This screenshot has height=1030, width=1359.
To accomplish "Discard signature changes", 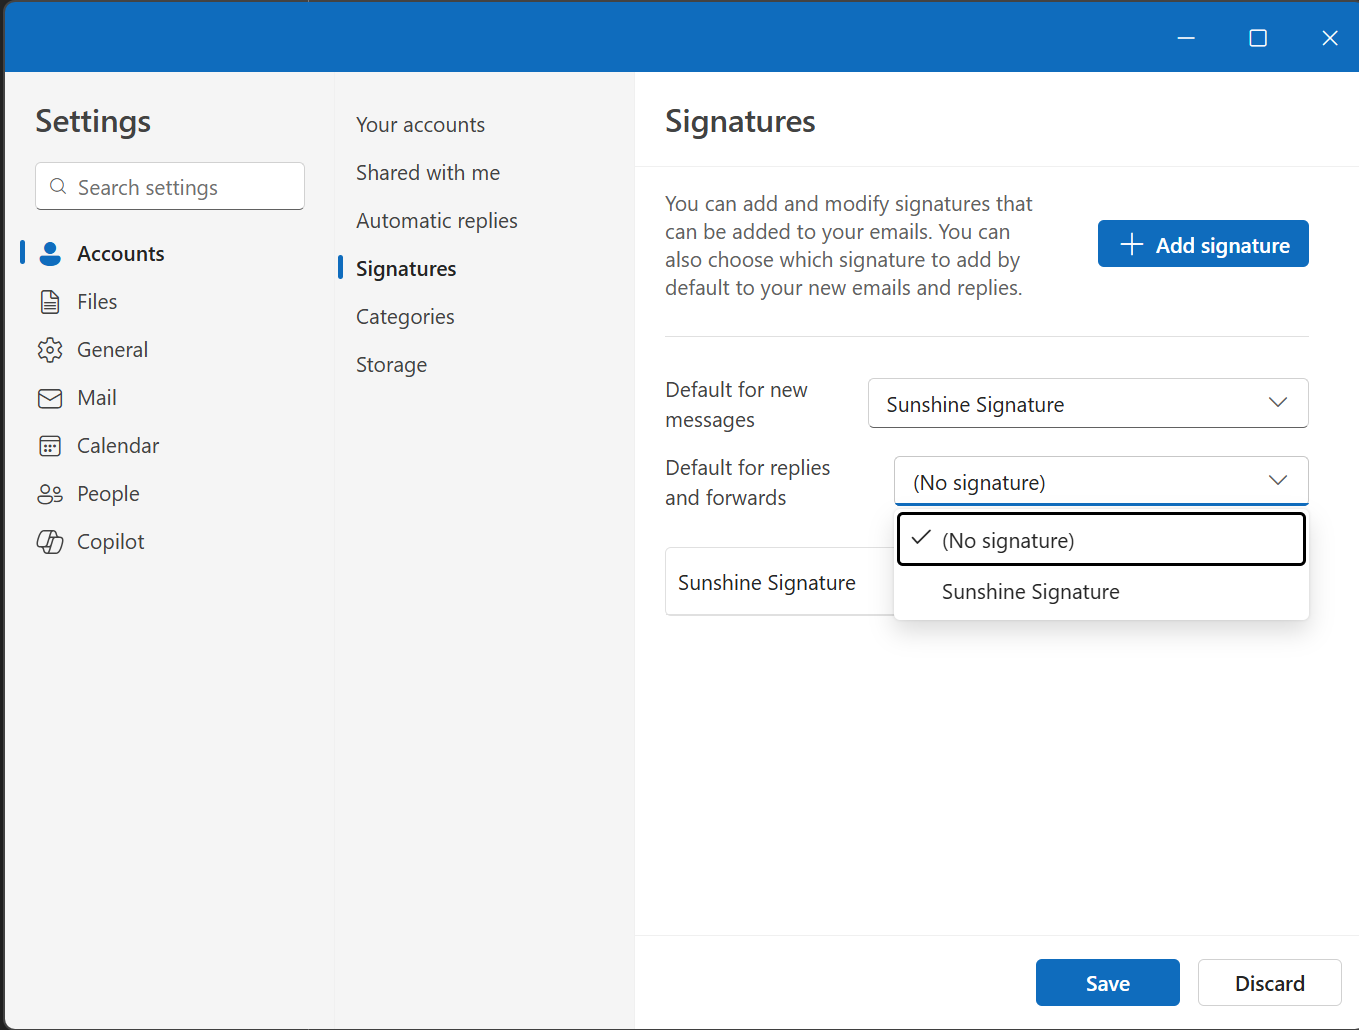I will point(1268,983).
